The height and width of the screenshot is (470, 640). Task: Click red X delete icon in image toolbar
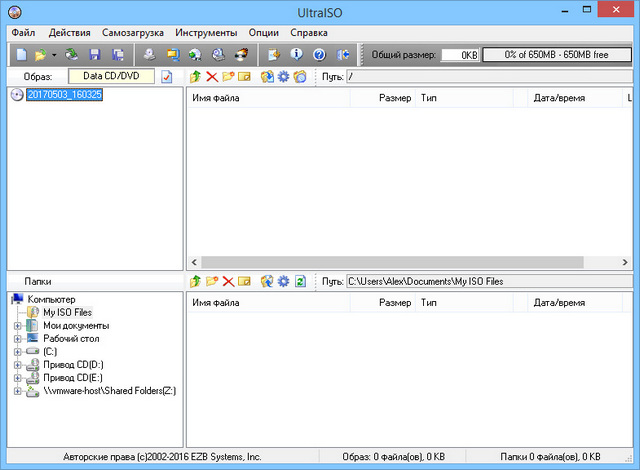pyautogui.click(x=211, y=76)
